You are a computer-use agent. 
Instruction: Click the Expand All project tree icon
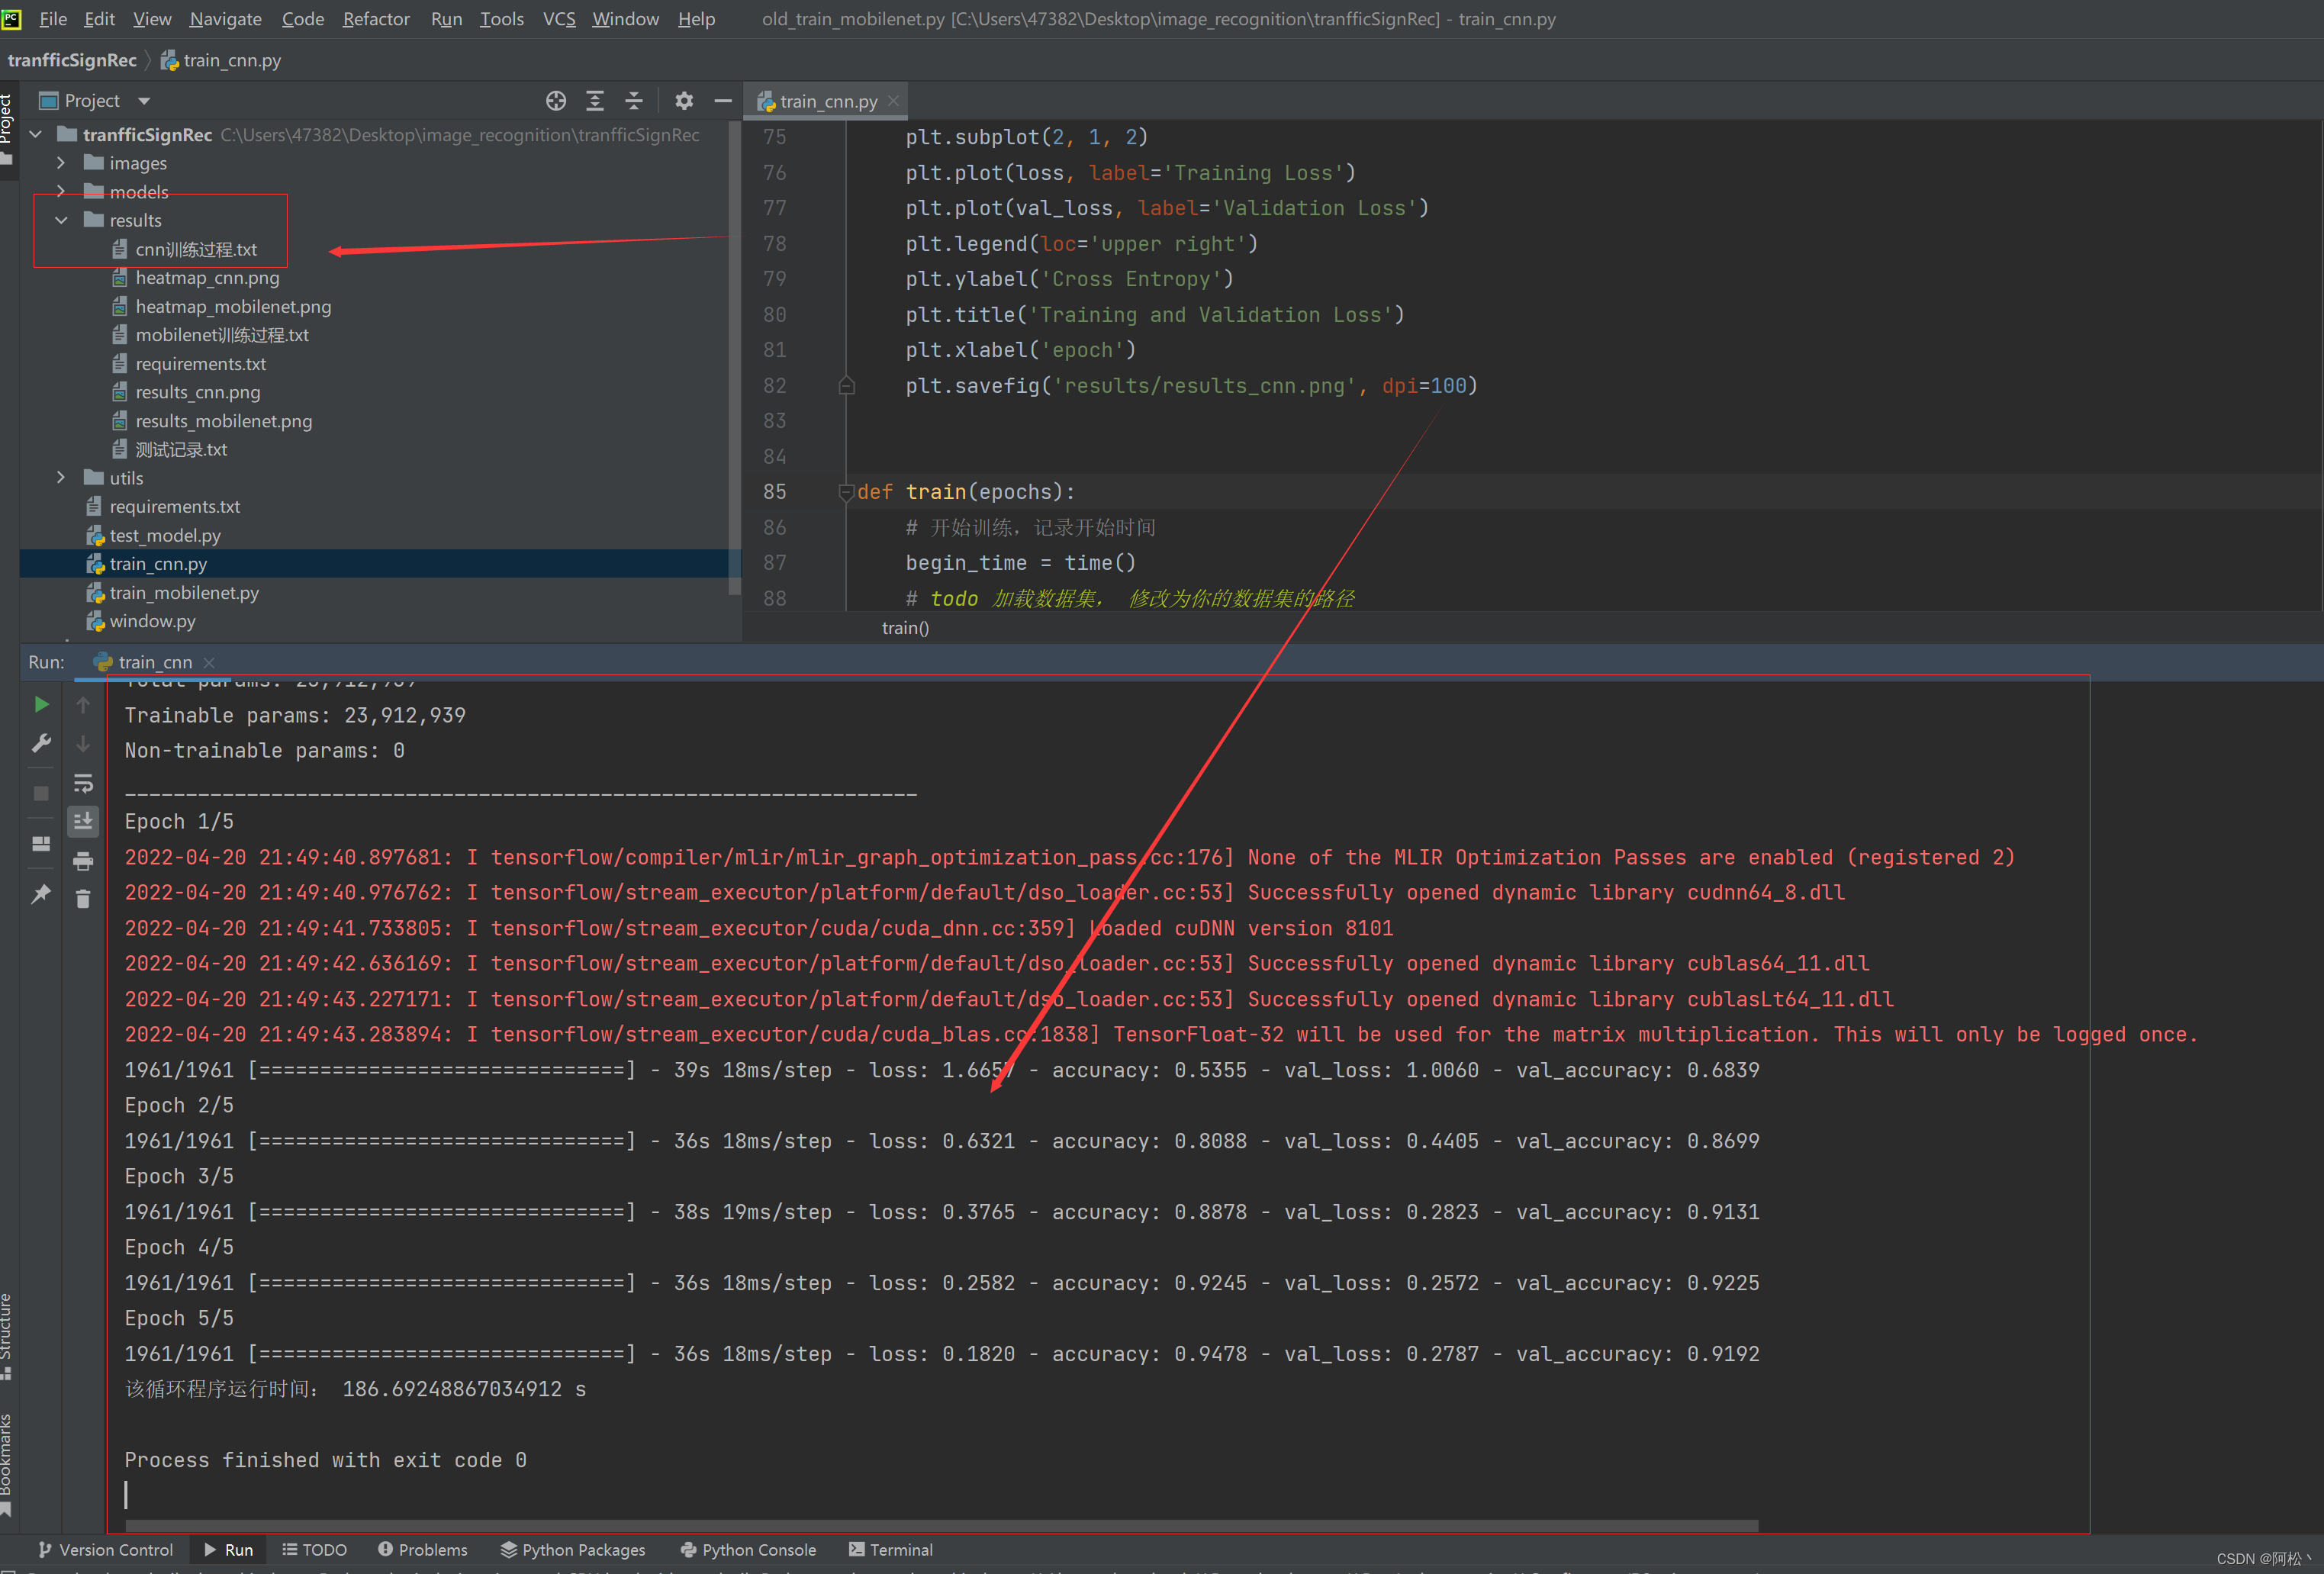[595, 101]
